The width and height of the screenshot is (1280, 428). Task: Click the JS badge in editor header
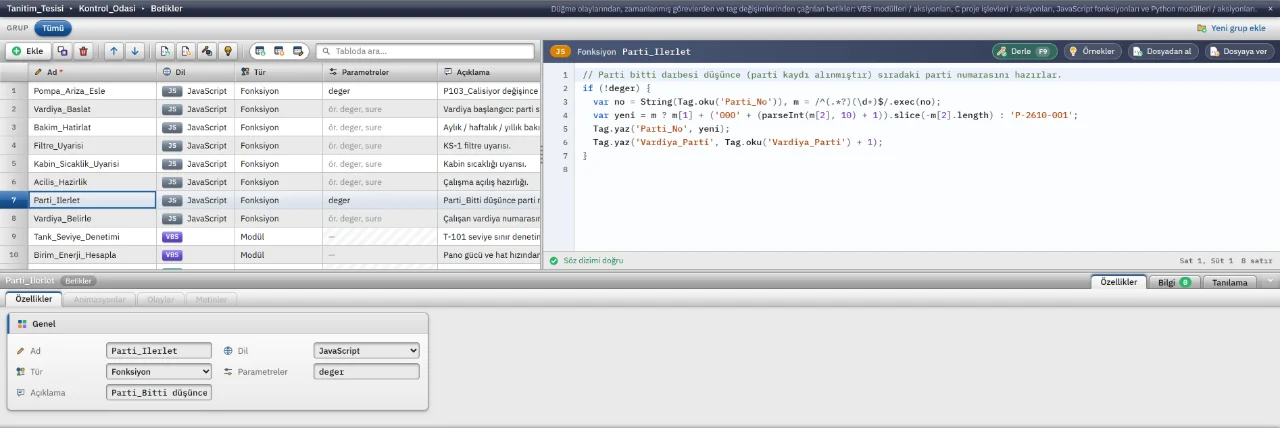click(x=560, y=51)
